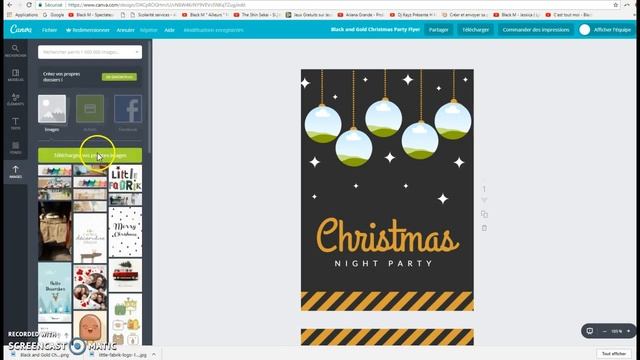Select the gifts and signs illustration thumbnail
The height and width of the screenshot is (360, 640).
coord(125,320)
